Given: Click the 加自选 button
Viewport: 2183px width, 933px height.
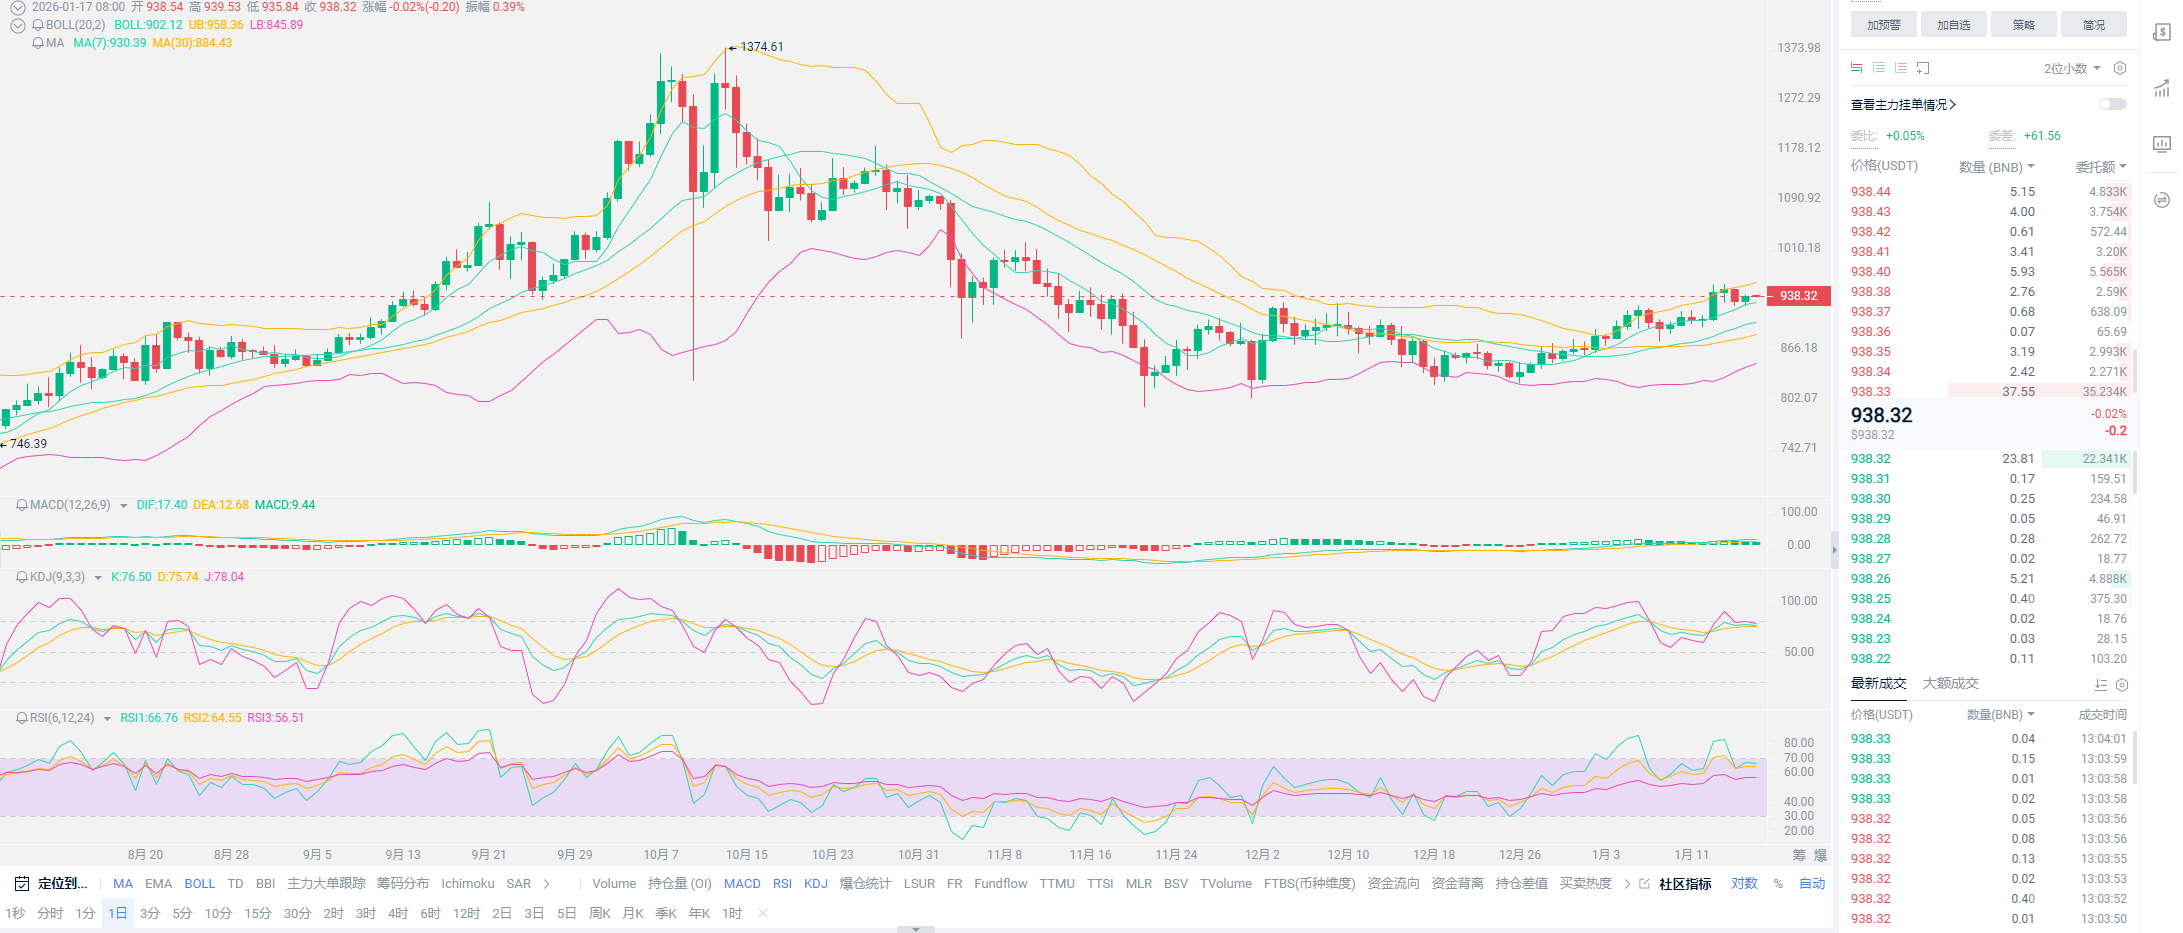Looking at the screenshot, I should [1953, 25].
